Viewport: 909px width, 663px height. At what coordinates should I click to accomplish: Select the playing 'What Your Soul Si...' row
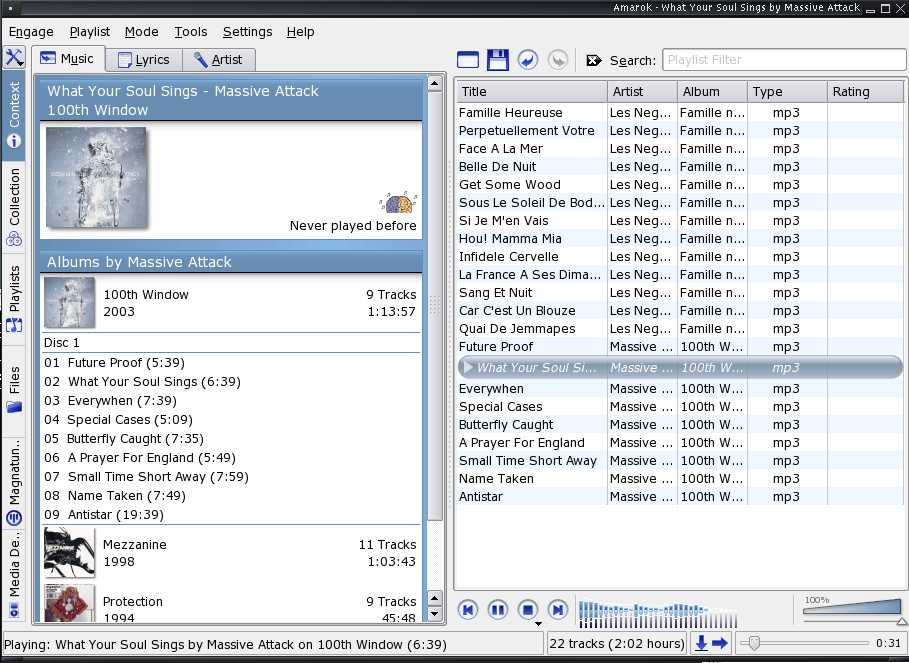pos(679,367)
